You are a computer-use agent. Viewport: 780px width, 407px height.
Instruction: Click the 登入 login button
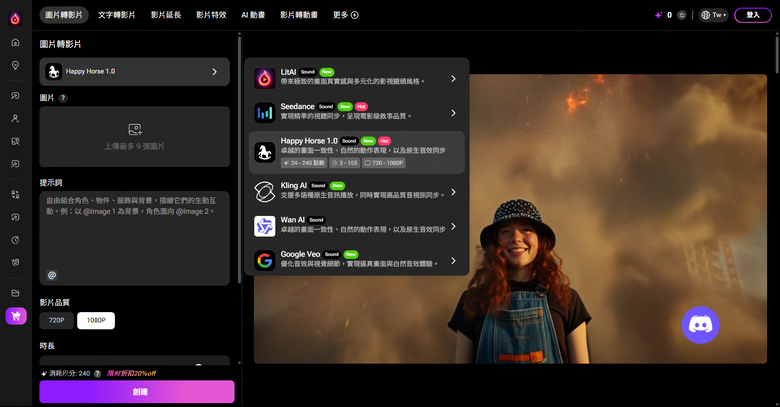tap(753, 15)
